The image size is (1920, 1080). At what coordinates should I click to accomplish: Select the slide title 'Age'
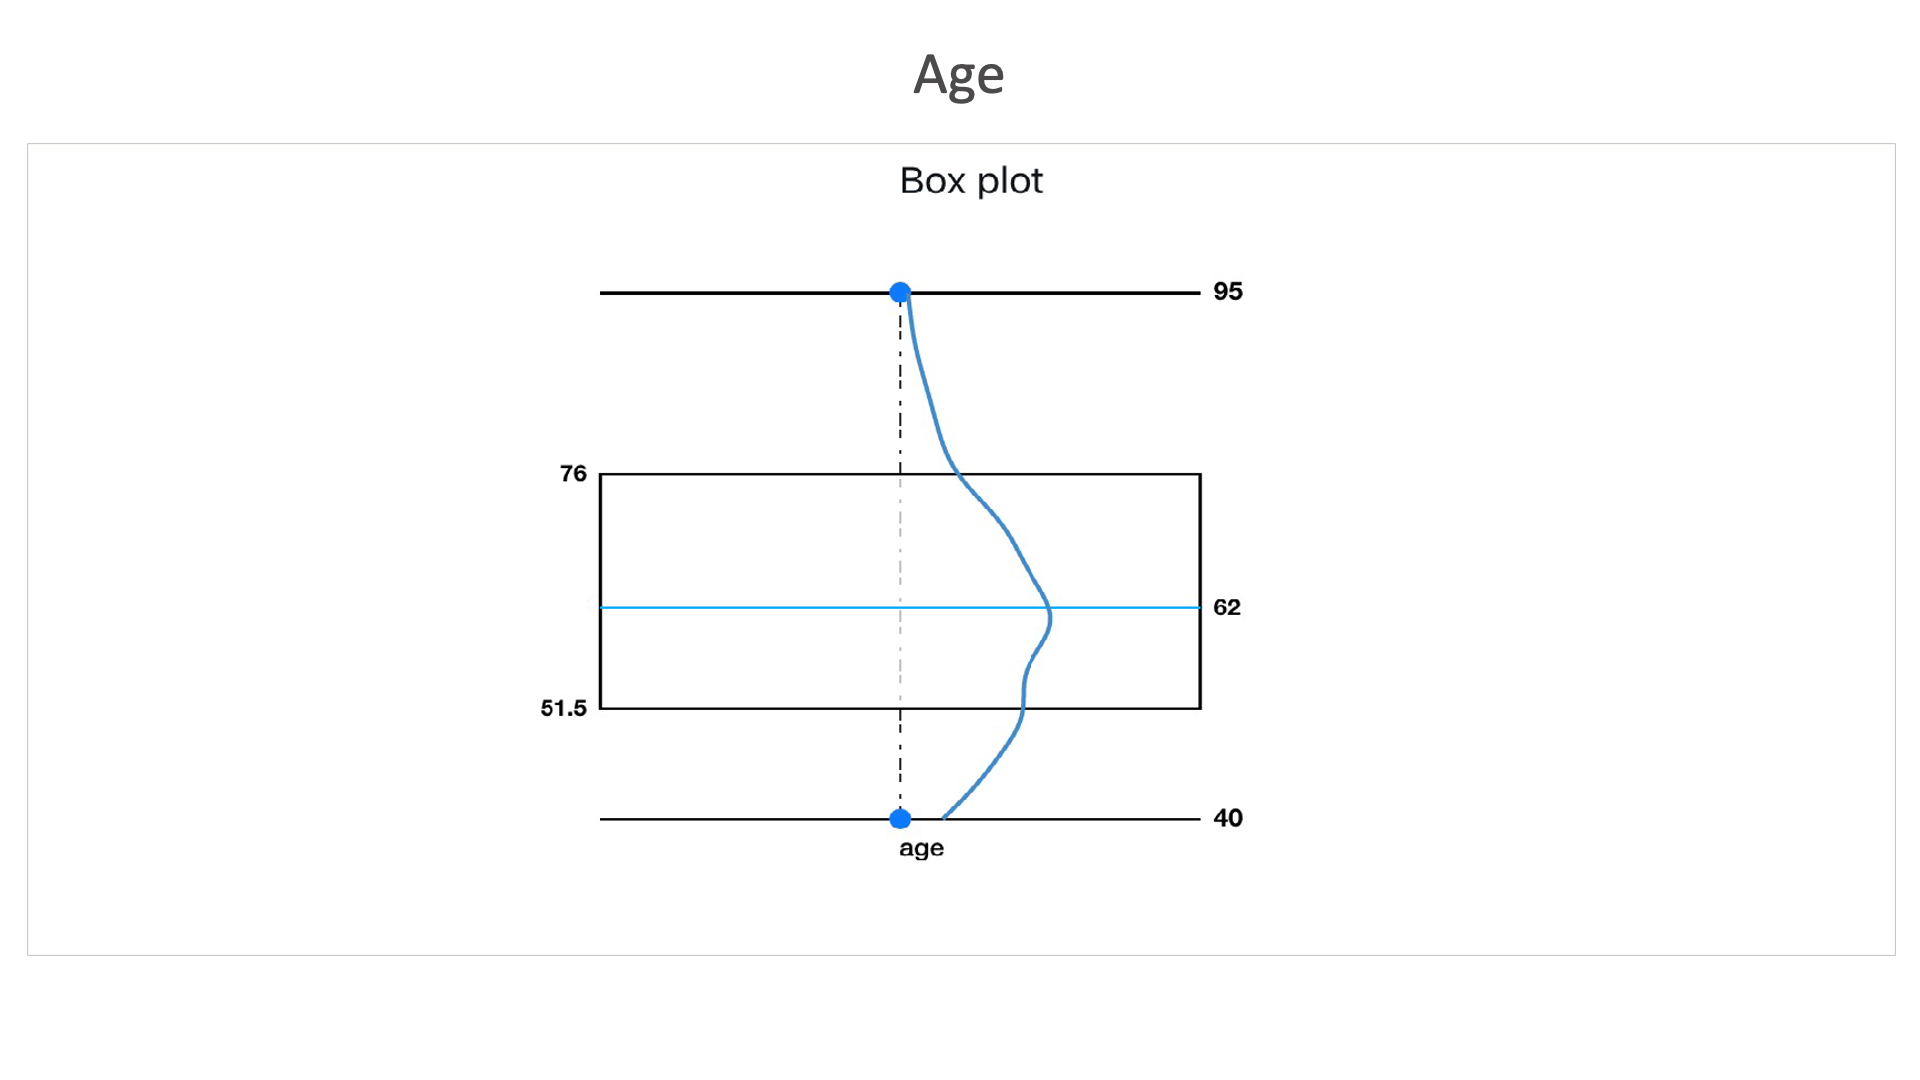(958, 76)
